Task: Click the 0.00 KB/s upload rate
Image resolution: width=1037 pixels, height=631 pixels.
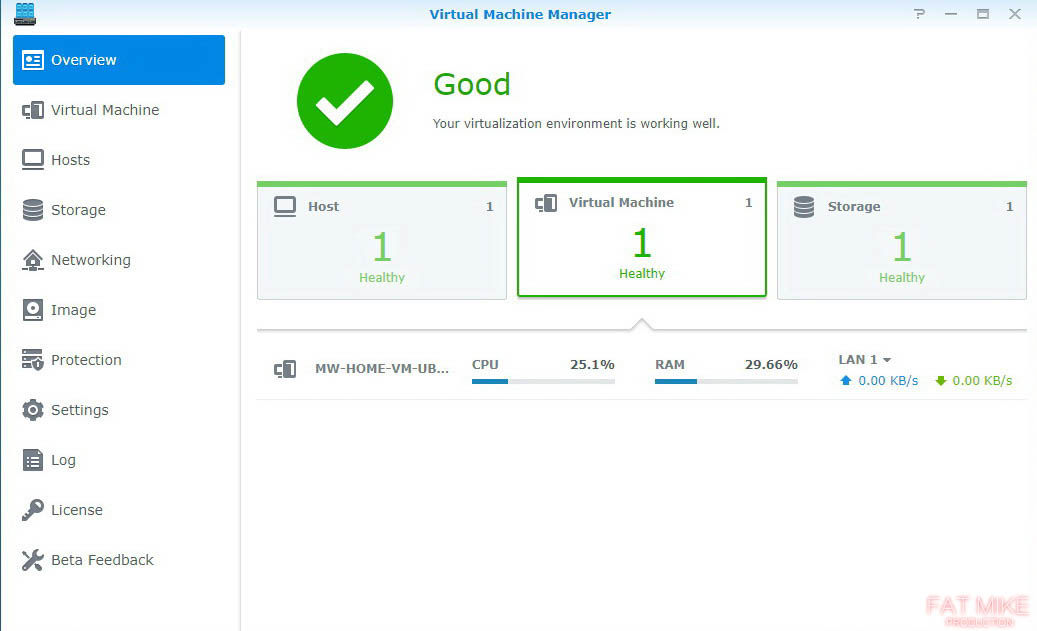Action: click(x=888, y=380)
